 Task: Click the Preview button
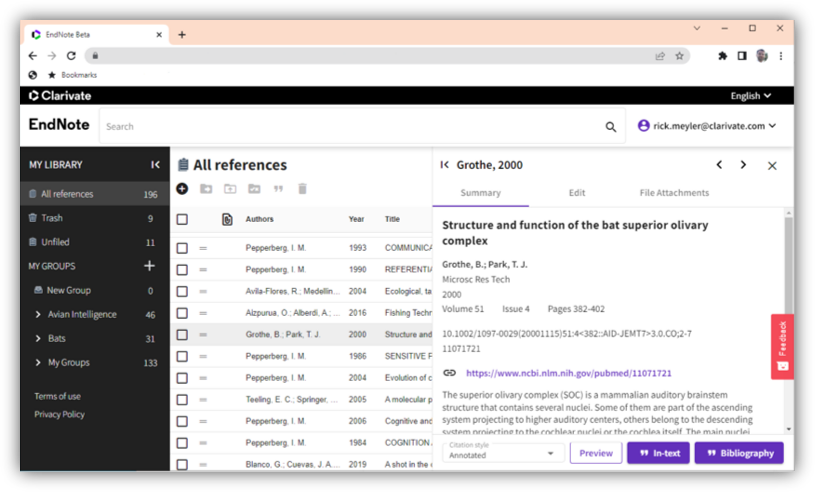pyautogui.click(x=596, y=453)
